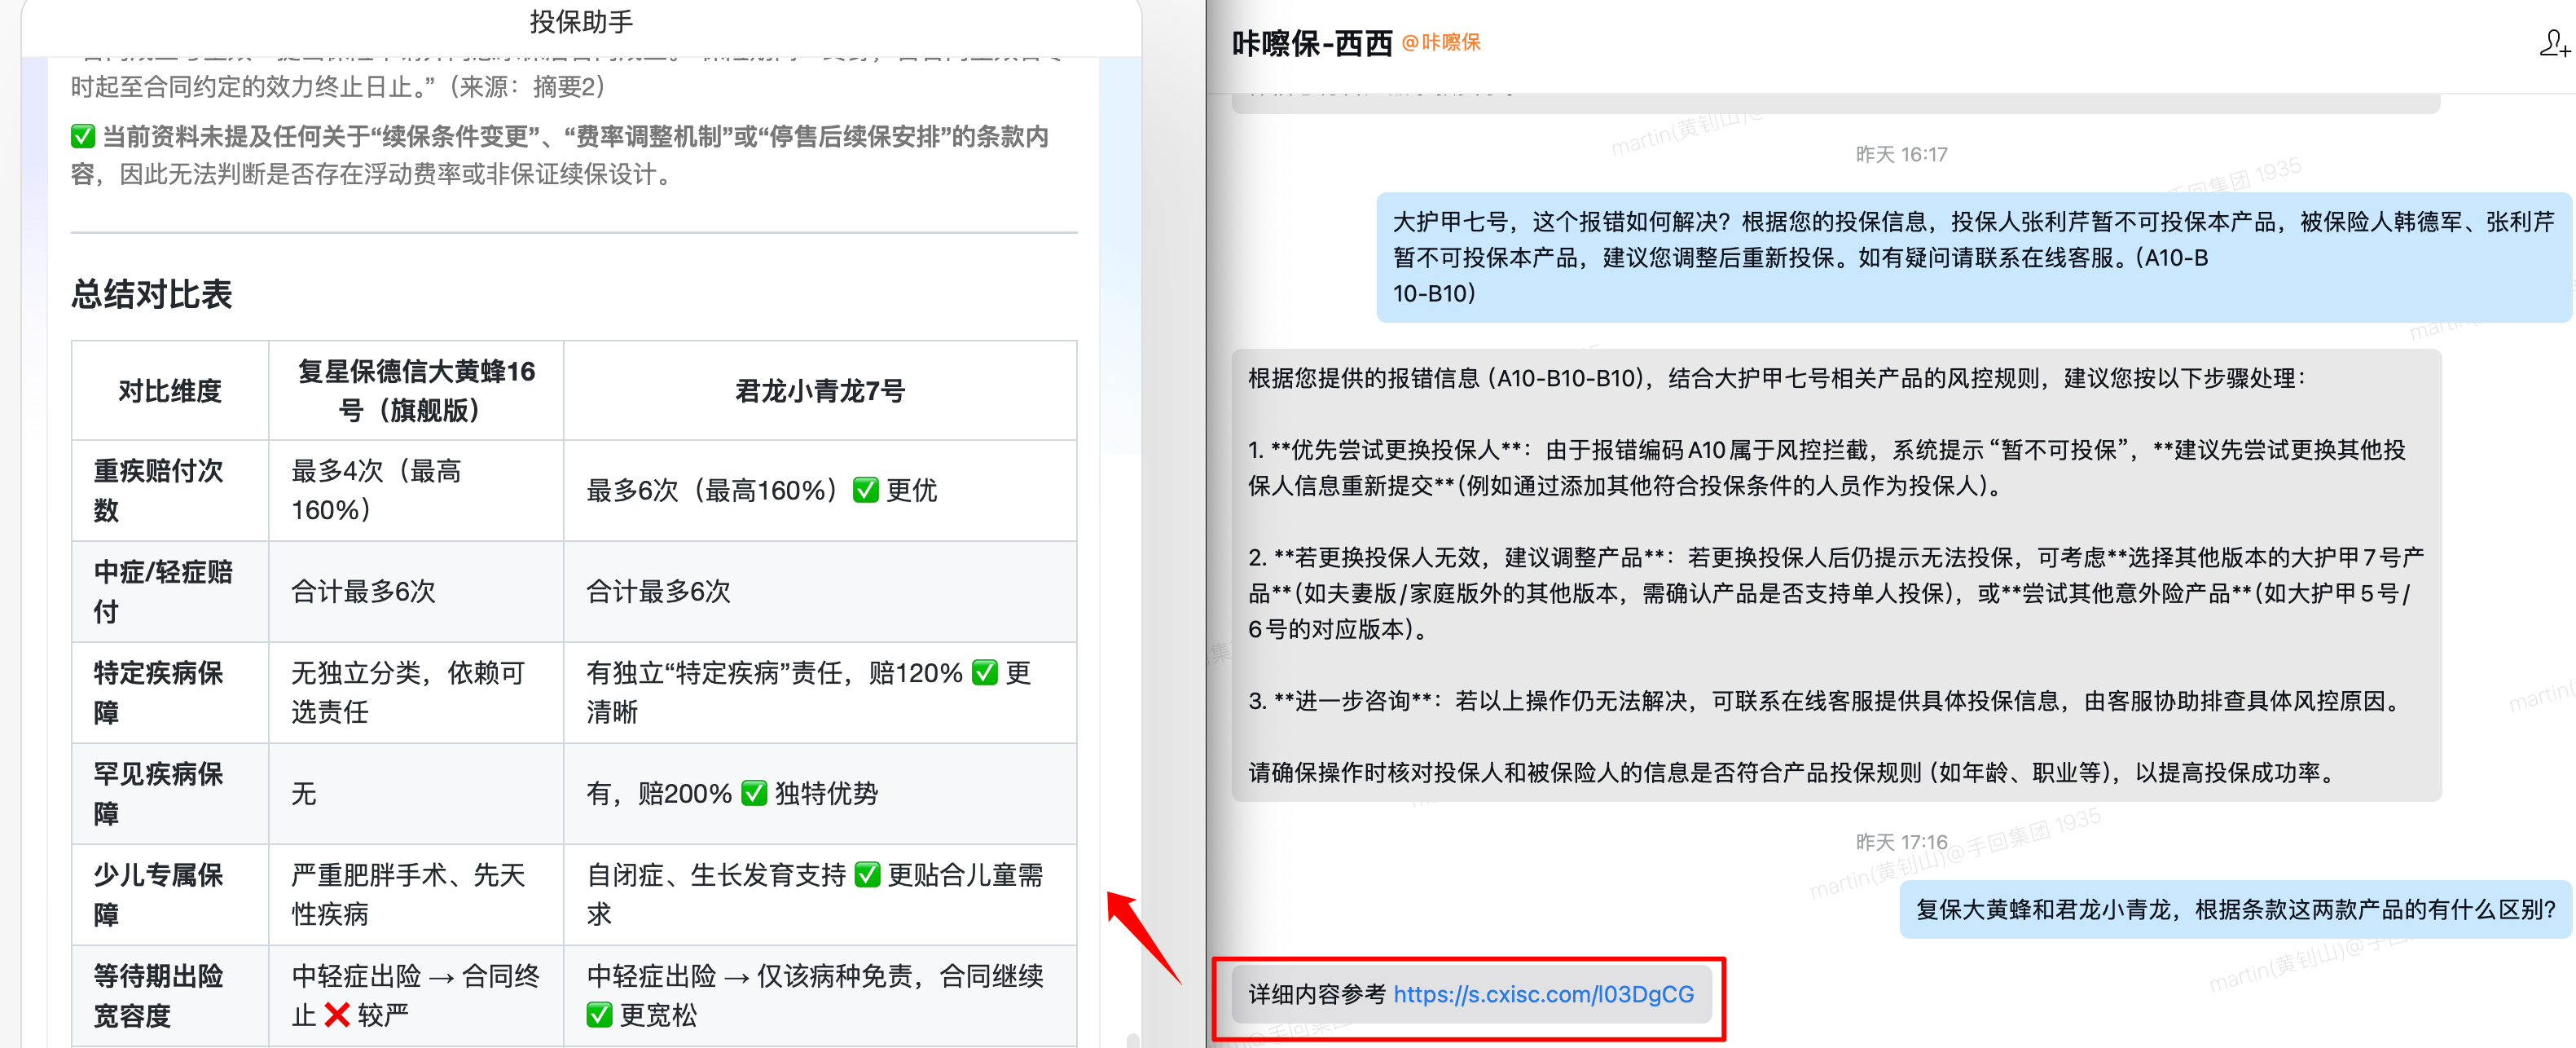Click the 总结对比表 heading

click(152, 294)
